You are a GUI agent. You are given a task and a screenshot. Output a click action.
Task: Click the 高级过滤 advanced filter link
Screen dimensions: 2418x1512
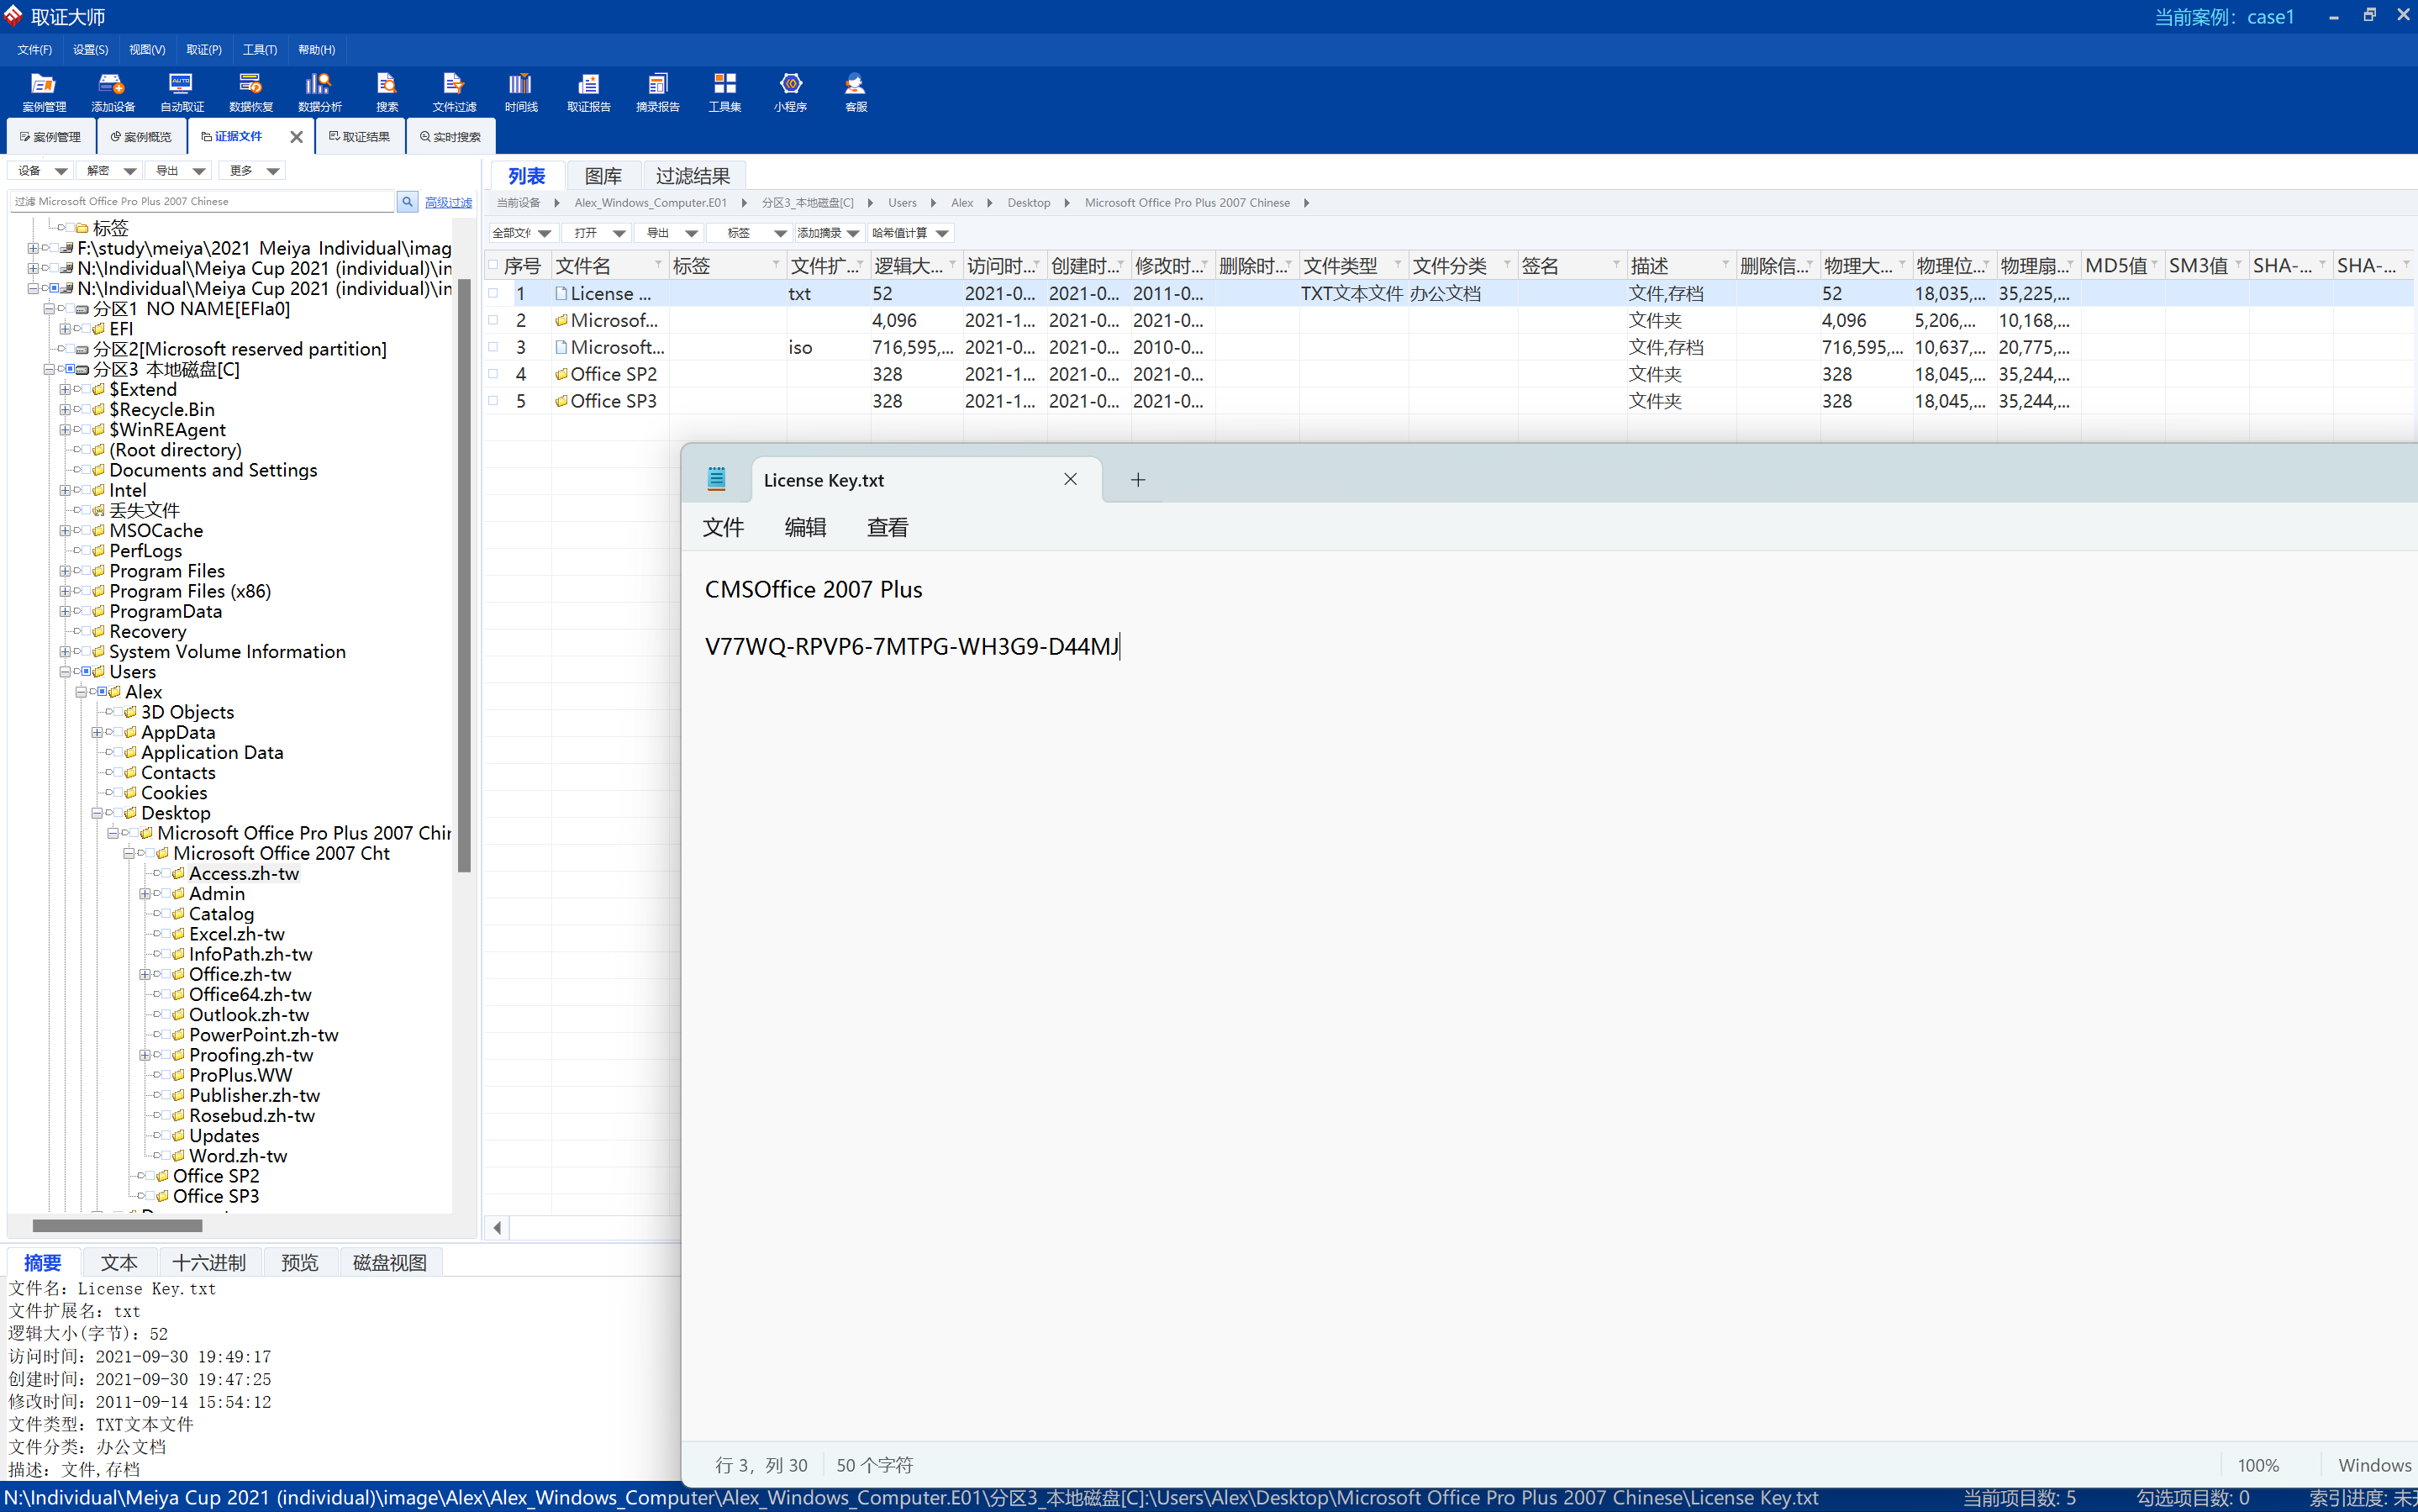click(448, 202)
